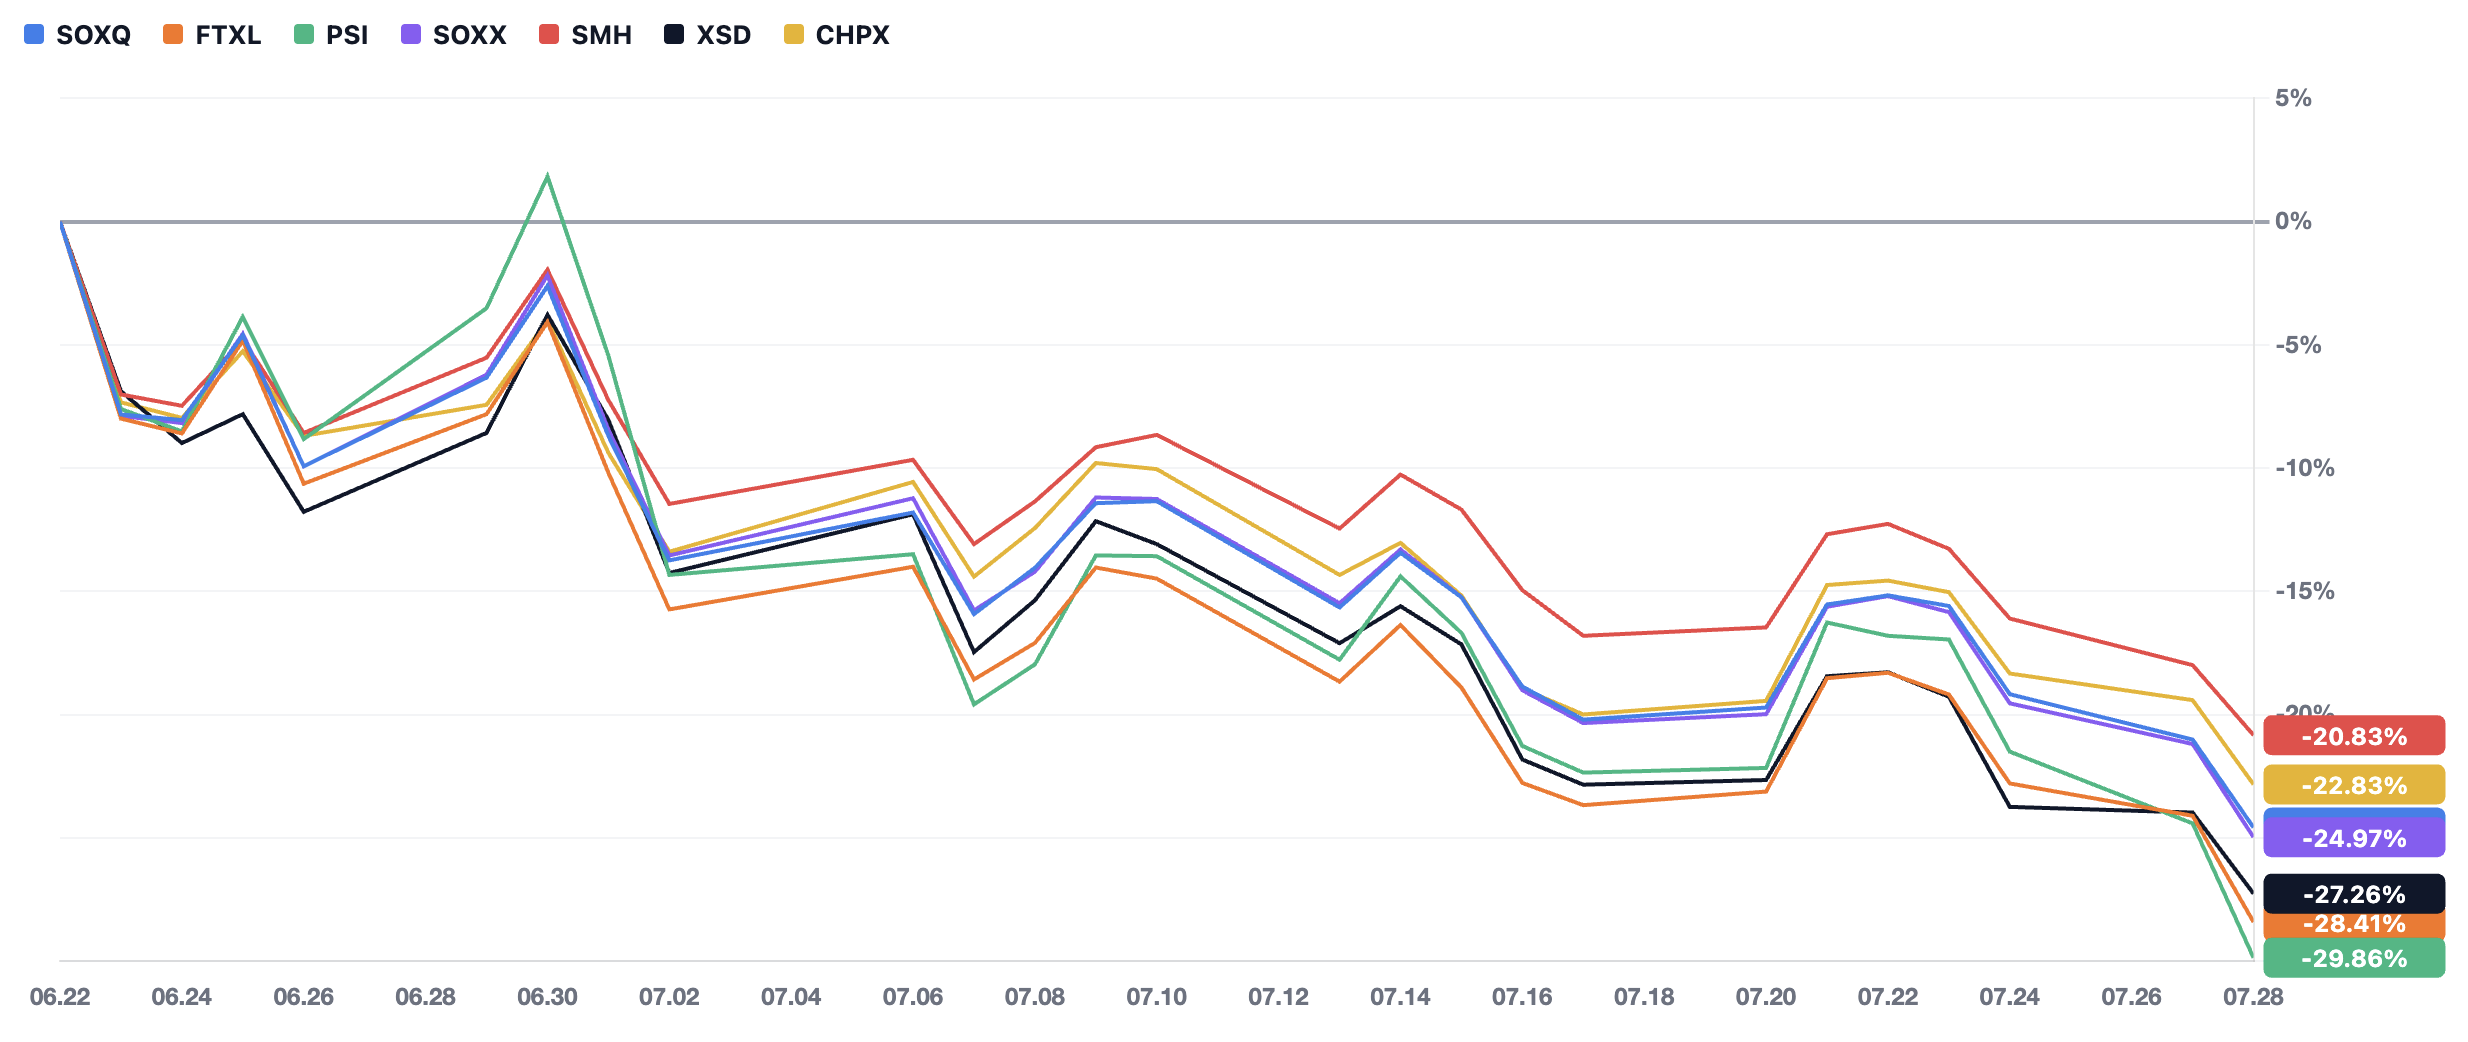Image resolution: width=2468 pixels, height=1042 pixels.
Task: Click the 07.28 date axis label
Action: [2253, 997]
